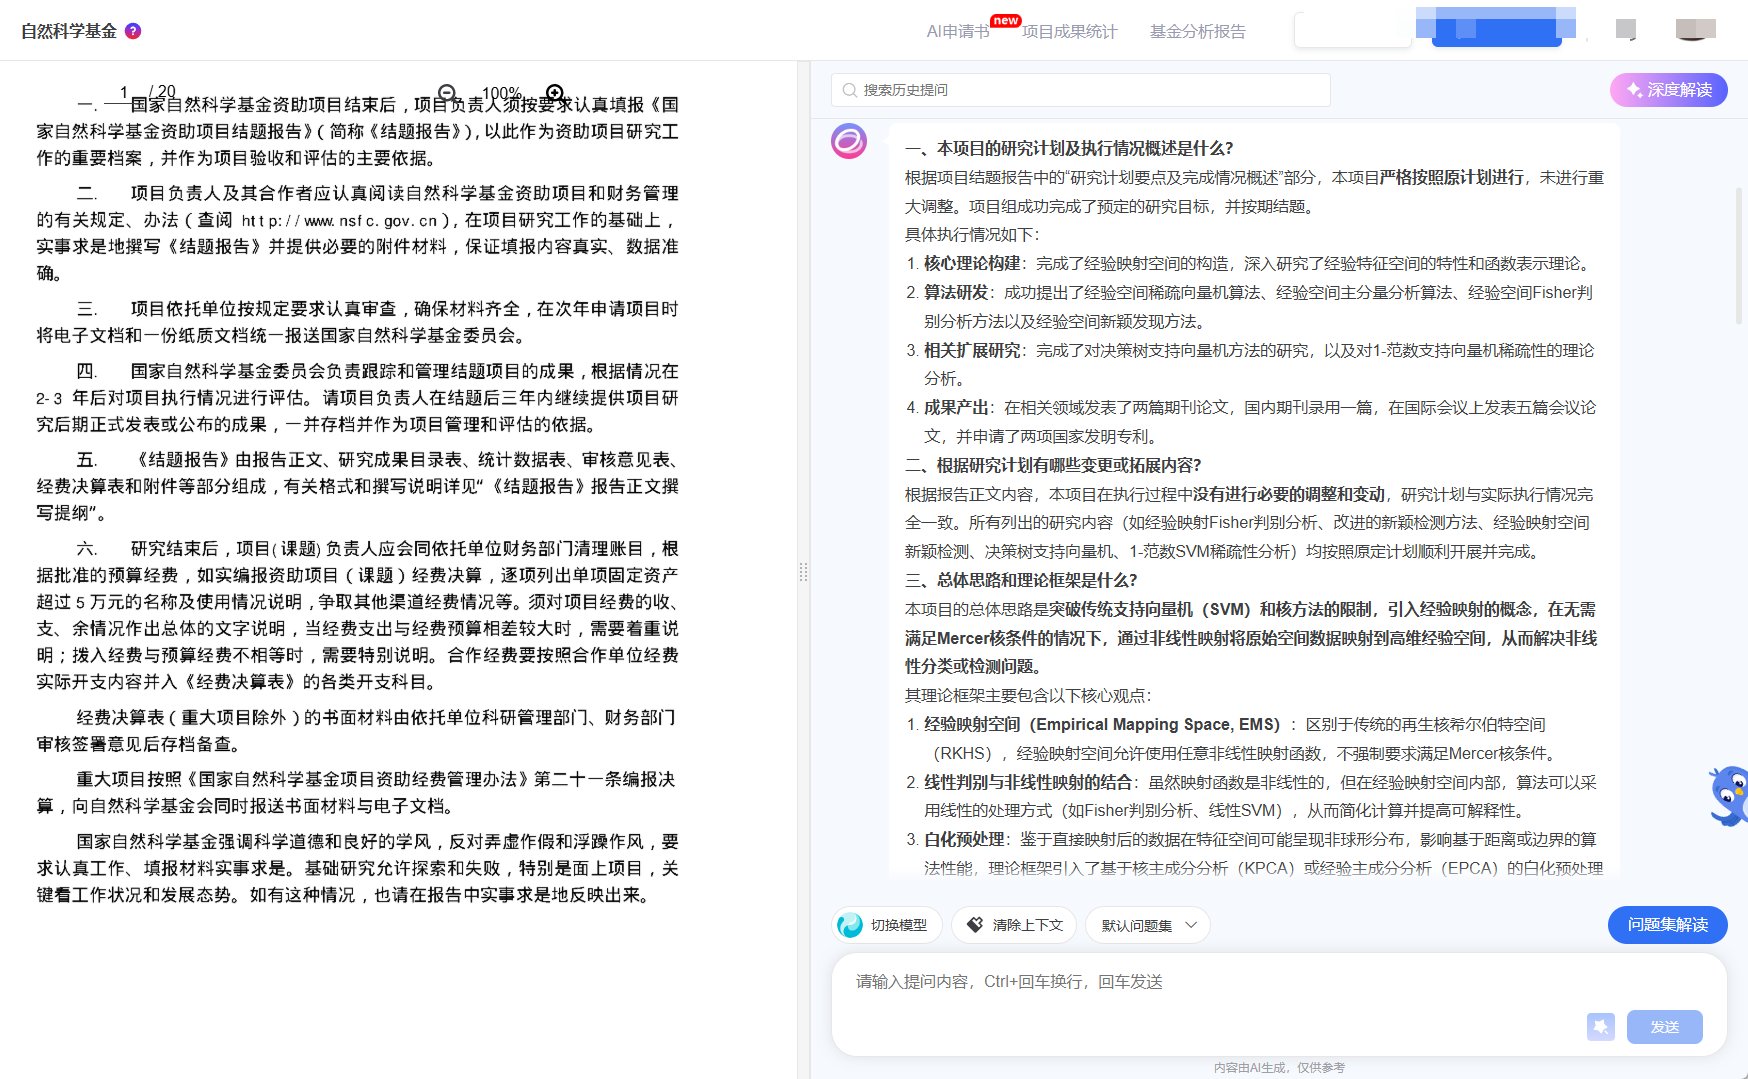Click the user profile avatar
This screenshot has width=1748, height=1079.
pos(1695,30)
